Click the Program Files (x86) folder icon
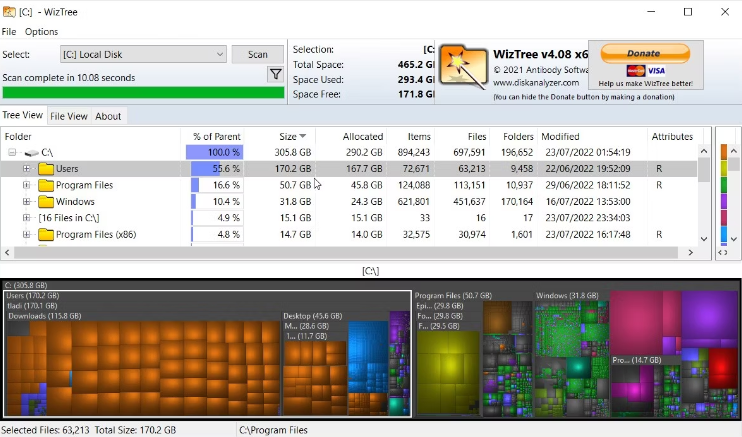The height and width of the screenshot is (437, 742). point(46,234)
